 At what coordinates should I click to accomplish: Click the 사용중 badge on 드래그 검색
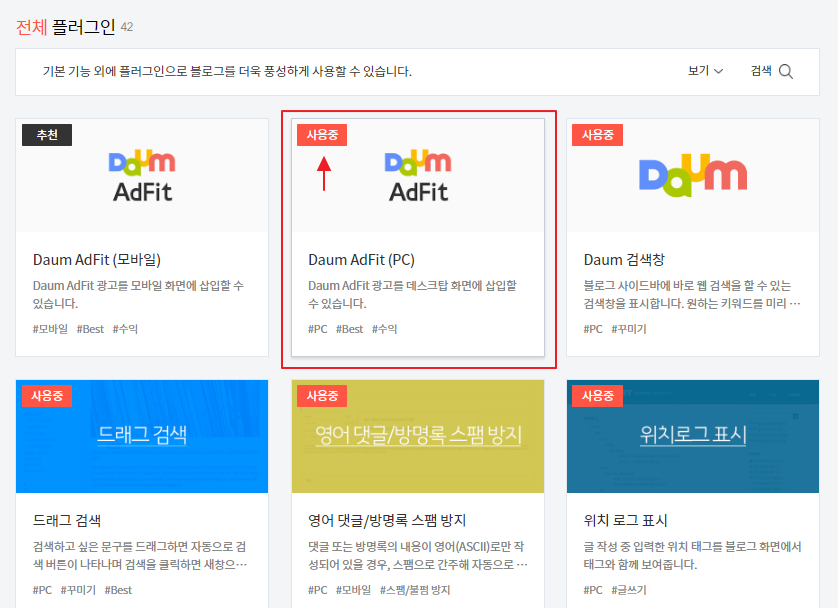(x=47, y=396)
